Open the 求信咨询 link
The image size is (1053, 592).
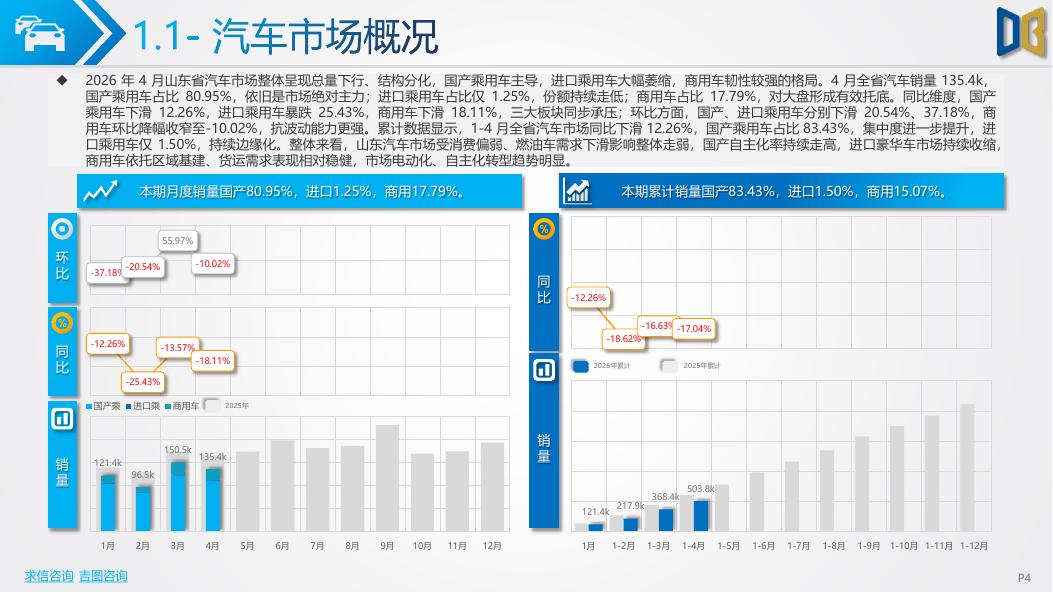point(49,576)
